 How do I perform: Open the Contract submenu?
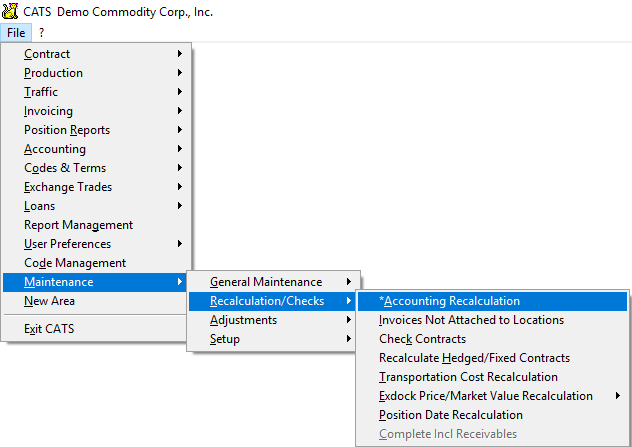coord(94,54)
